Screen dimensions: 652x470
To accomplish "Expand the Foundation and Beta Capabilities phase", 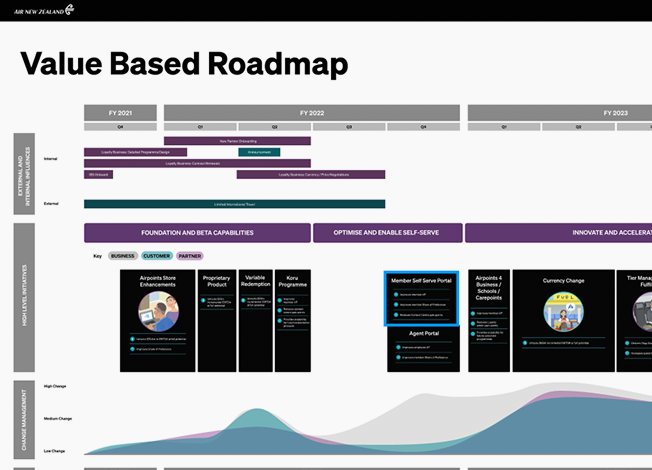I will [197, 233].
